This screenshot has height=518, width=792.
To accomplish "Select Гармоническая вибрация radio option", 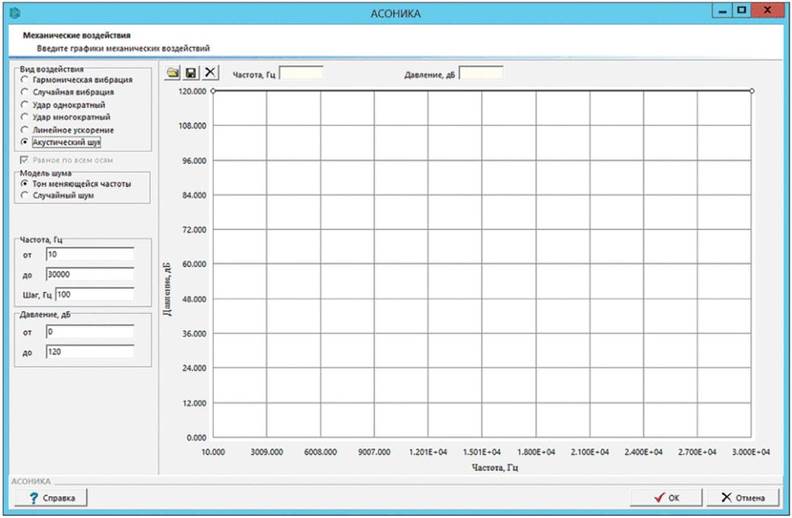I will coord(25,79).
